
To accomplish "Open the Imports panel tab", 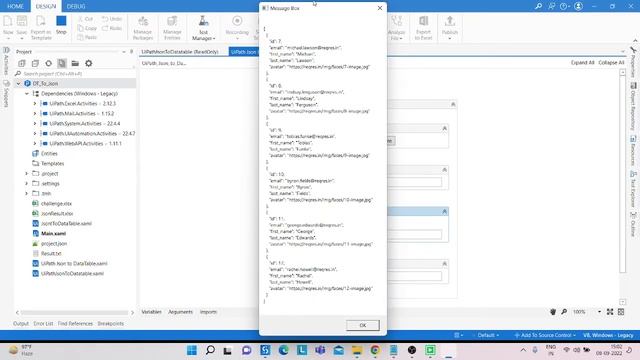I will click(208, 312).
